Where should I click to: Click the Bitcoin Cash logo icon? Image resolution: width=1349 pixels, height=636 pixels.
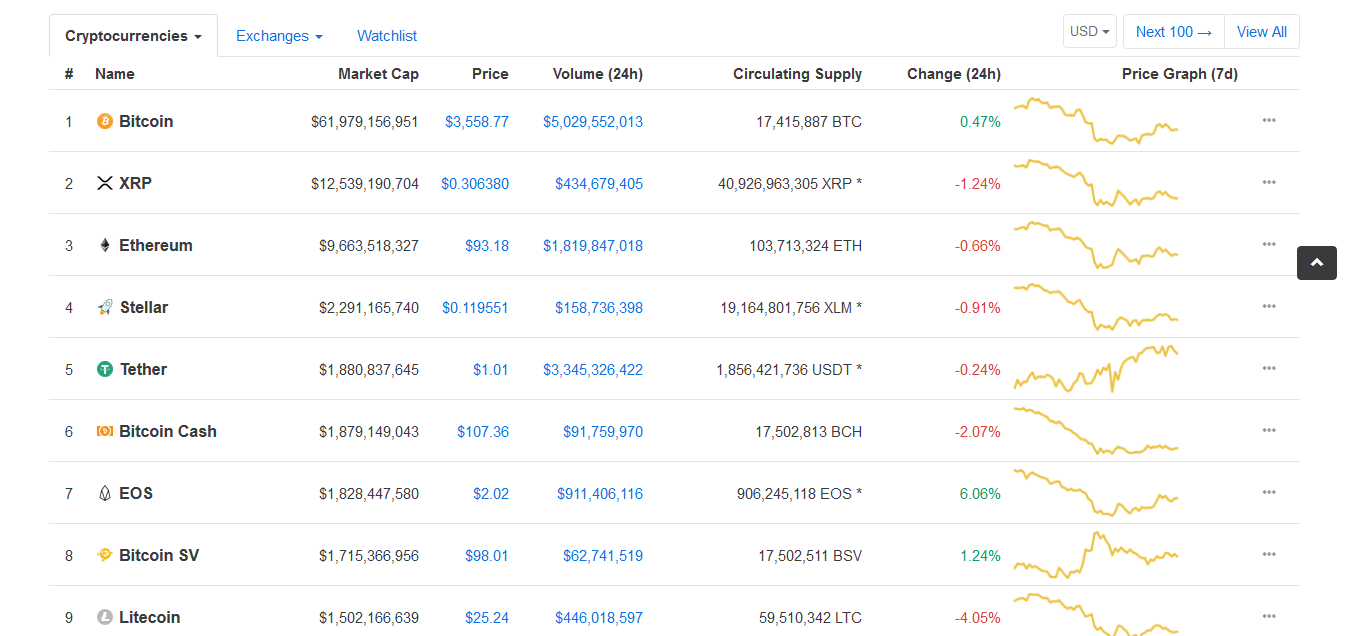coord(105,431)
